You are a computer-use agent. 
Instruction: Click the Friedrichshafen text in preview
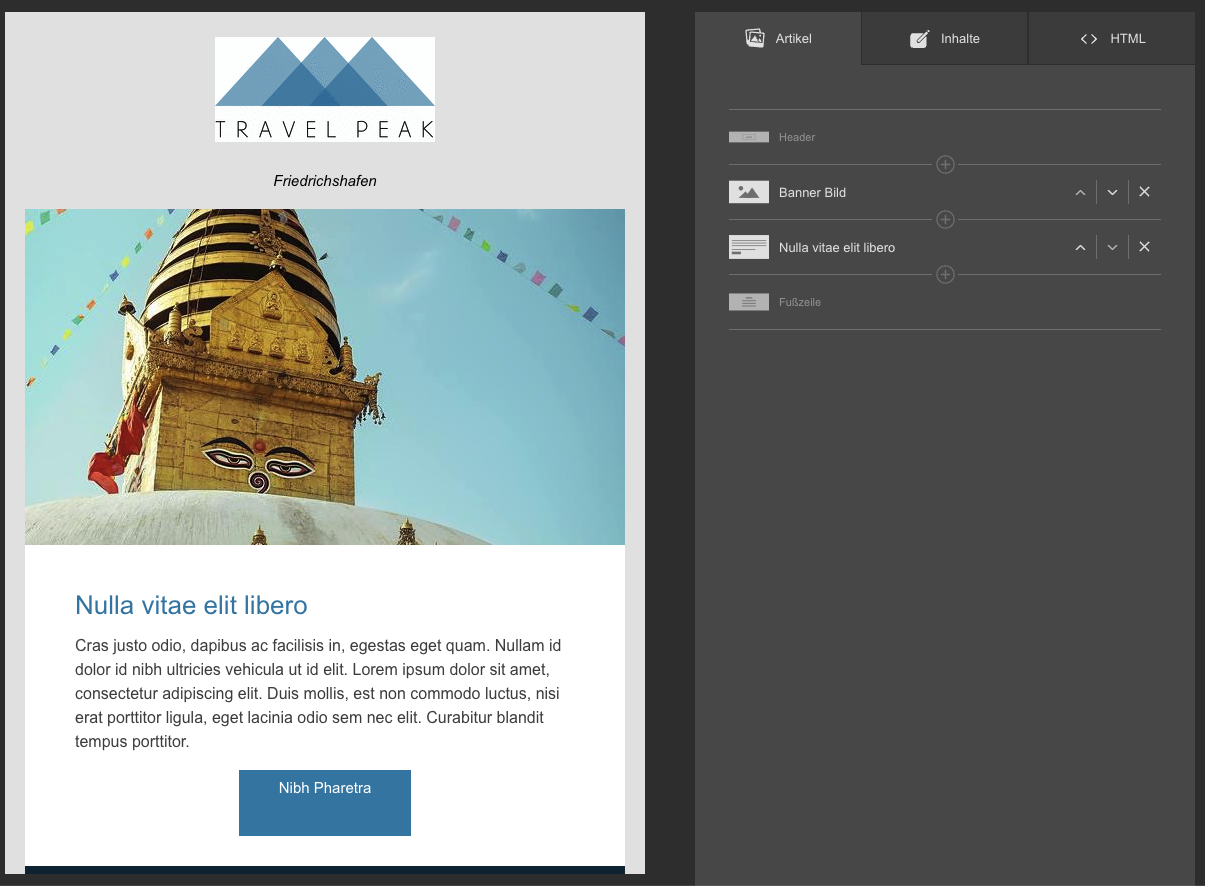(x=325, y=181)
